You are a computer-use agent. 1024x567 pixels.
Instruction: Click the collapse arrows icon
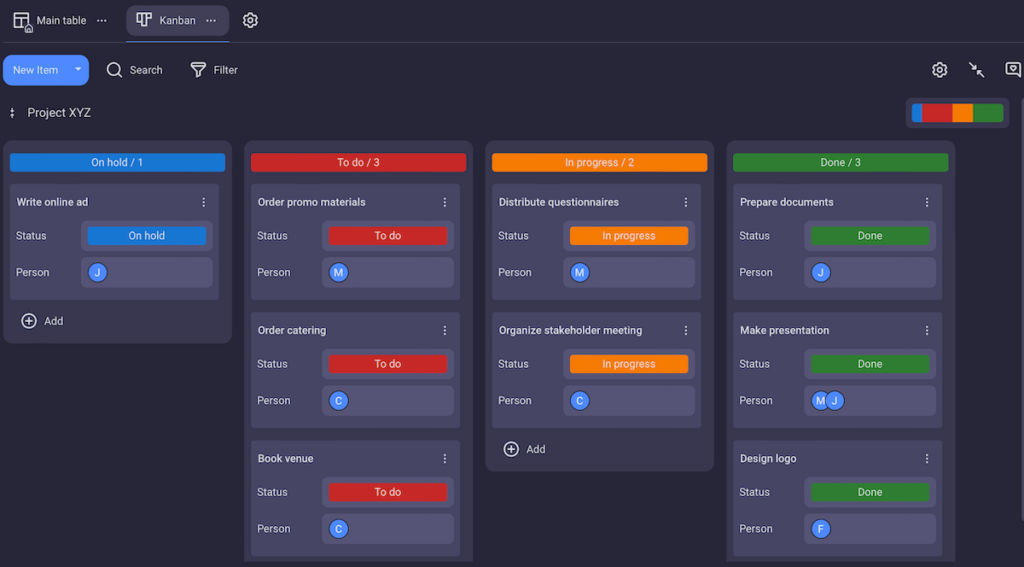point(976,70)
